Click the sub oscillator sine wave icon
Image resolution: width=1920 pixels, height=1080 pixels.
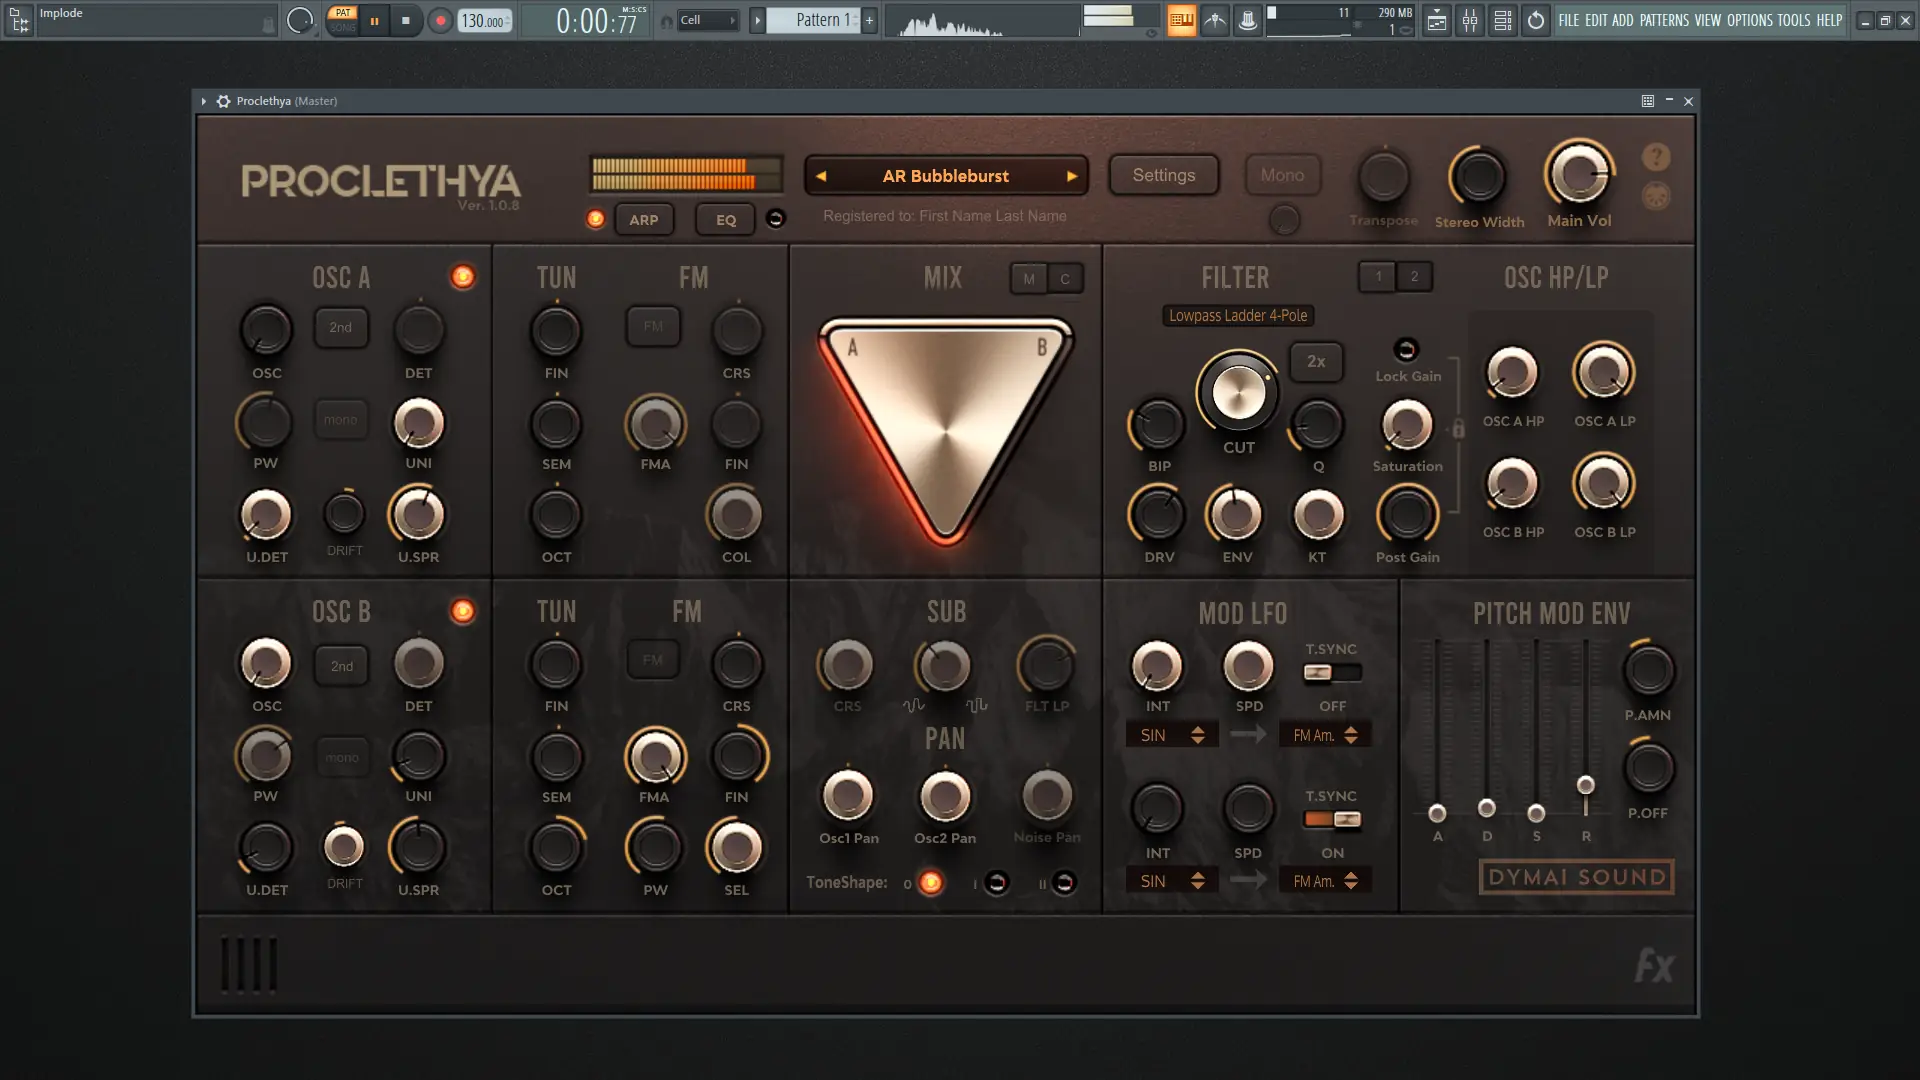tap(913, 705)
